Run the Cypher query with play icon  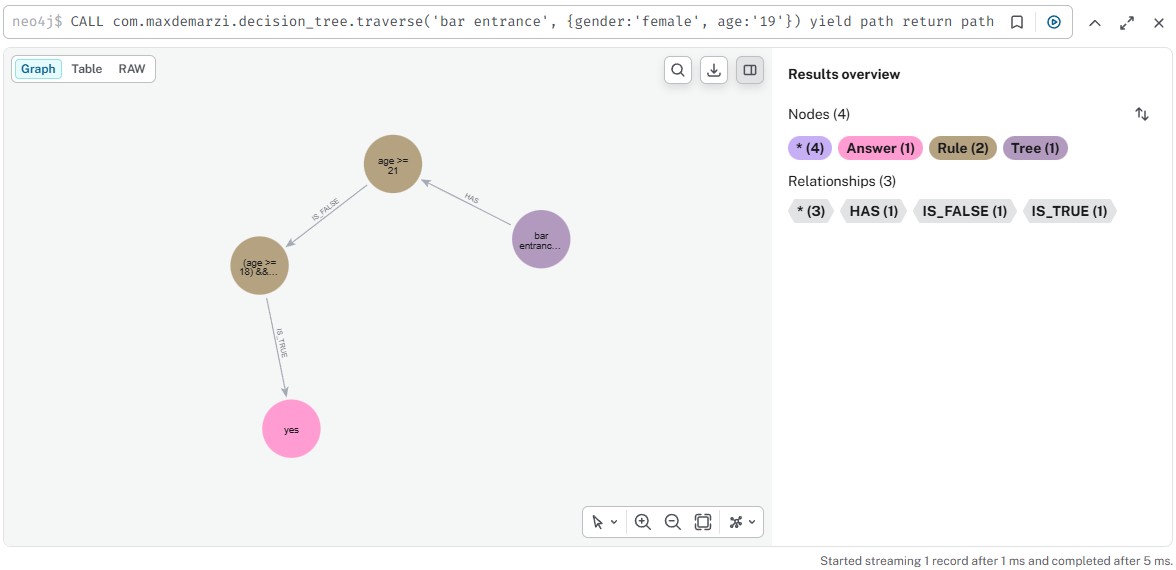pos(1053,22)
